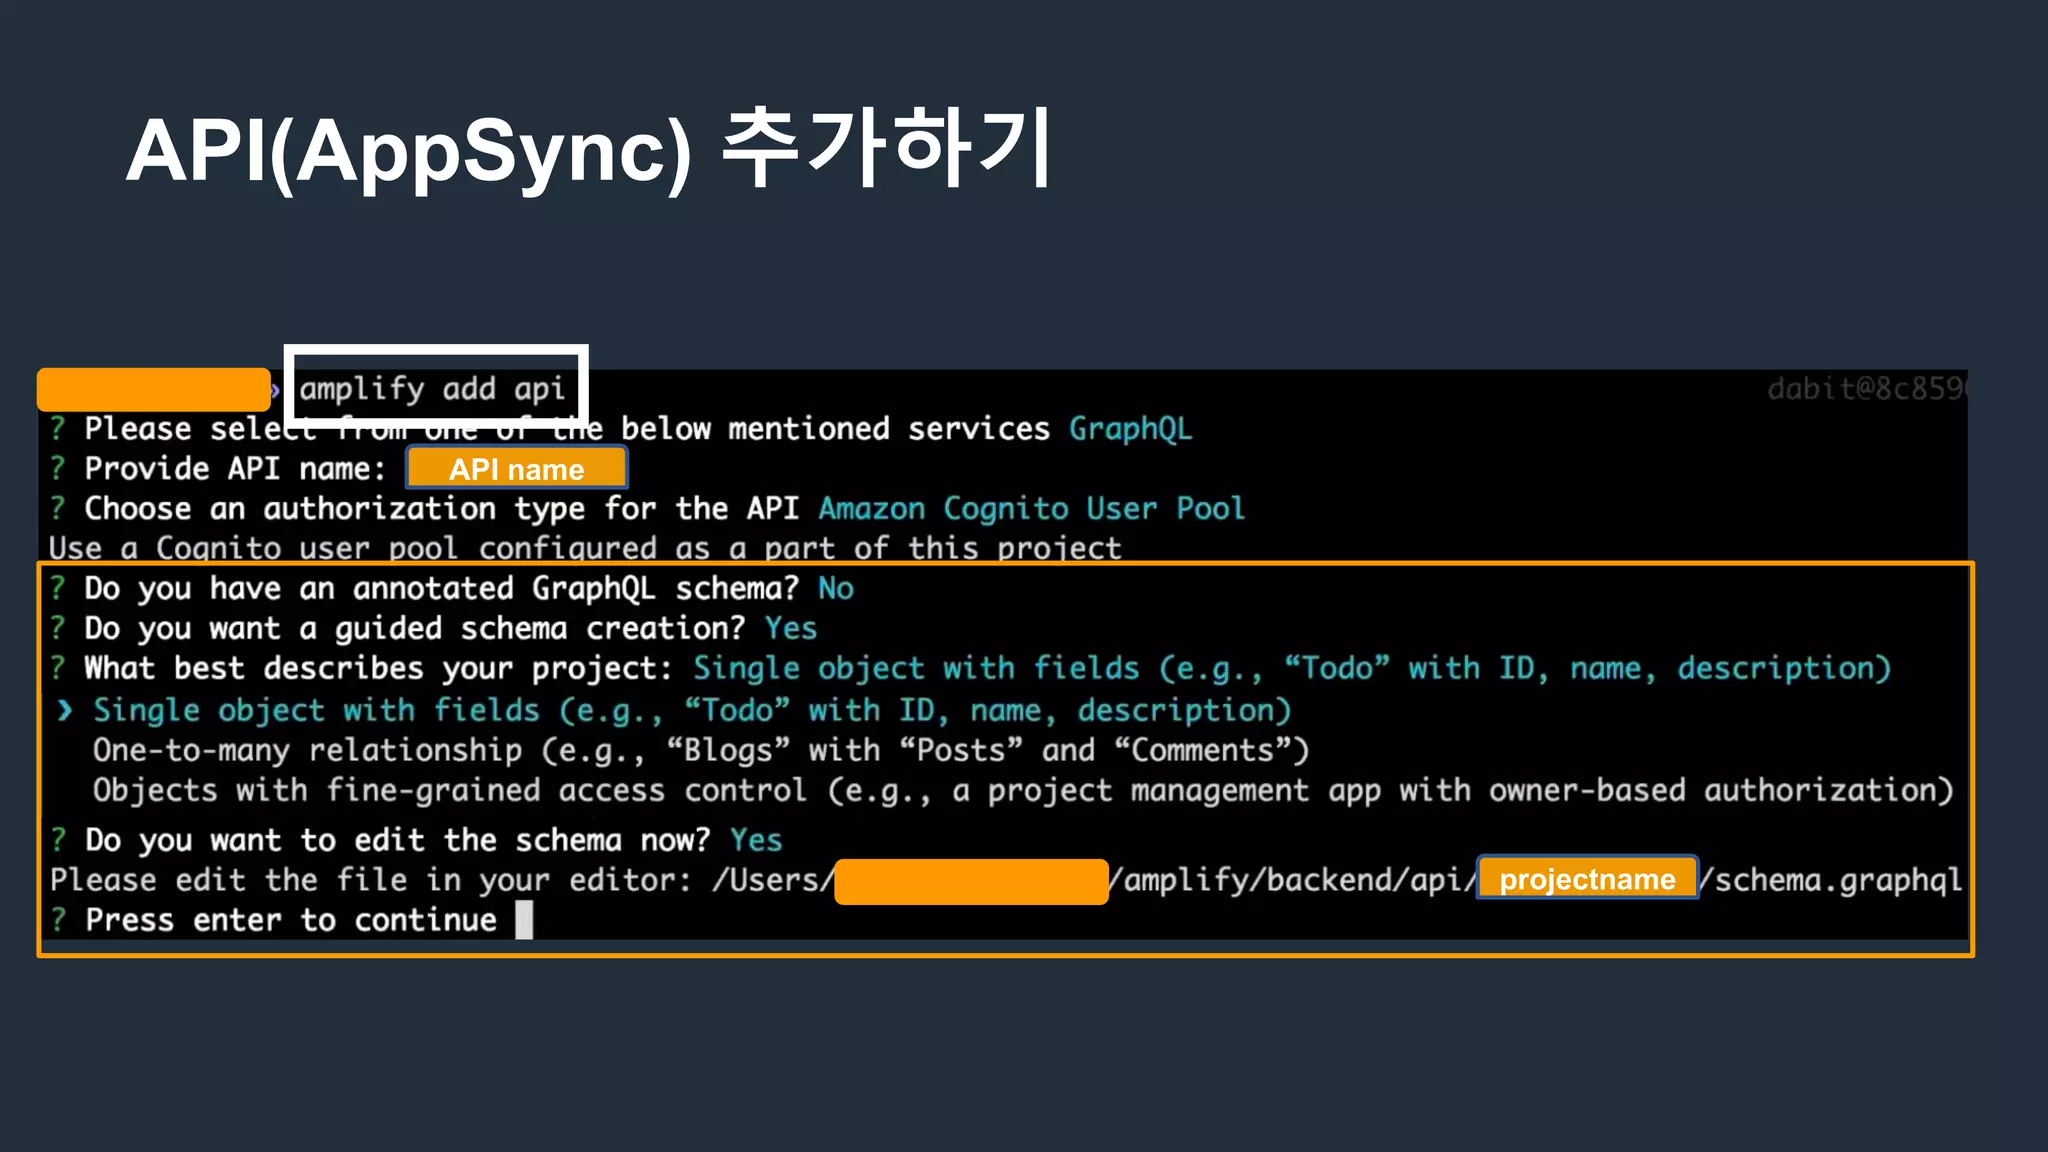Click "Choose an authorization type for the API" prompt

[x=441, y=509]
